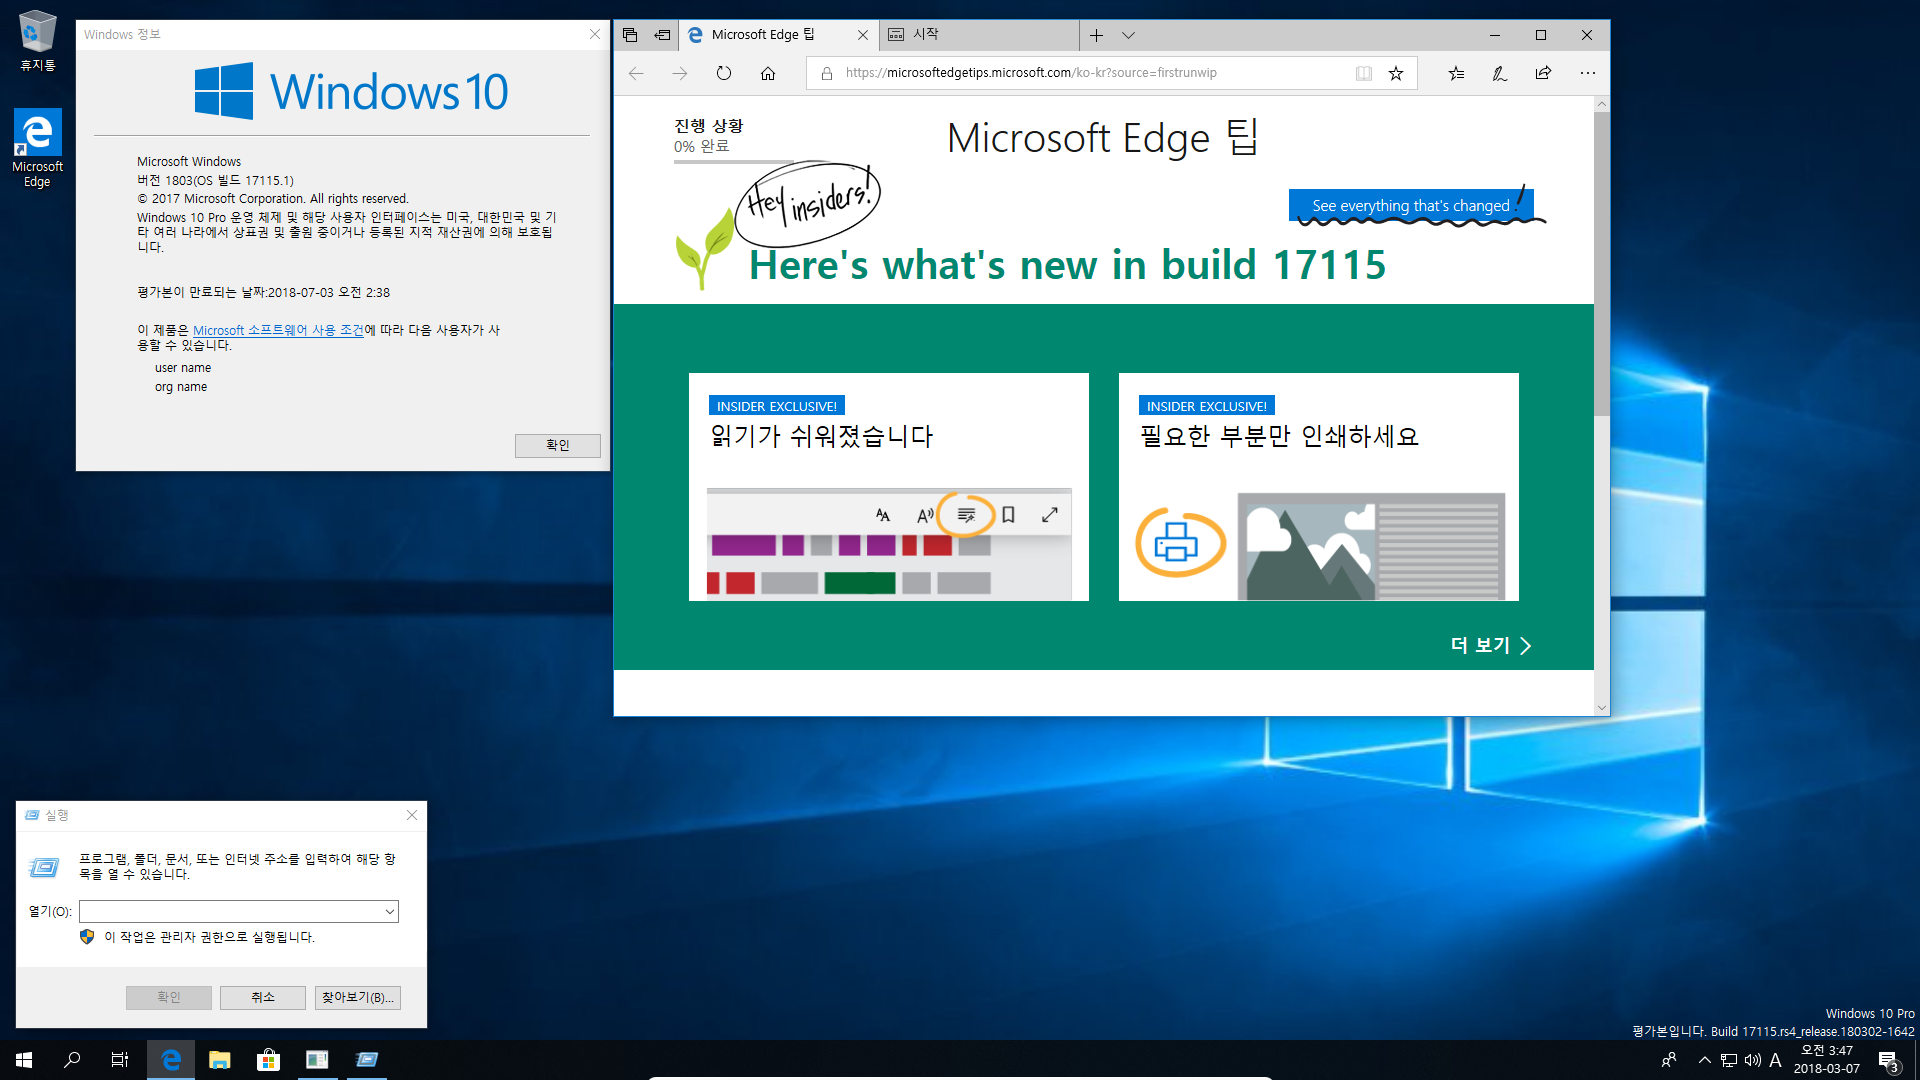Open File Explorer from taskbar
1920x1080 pixels.
tap(220, 1060)
